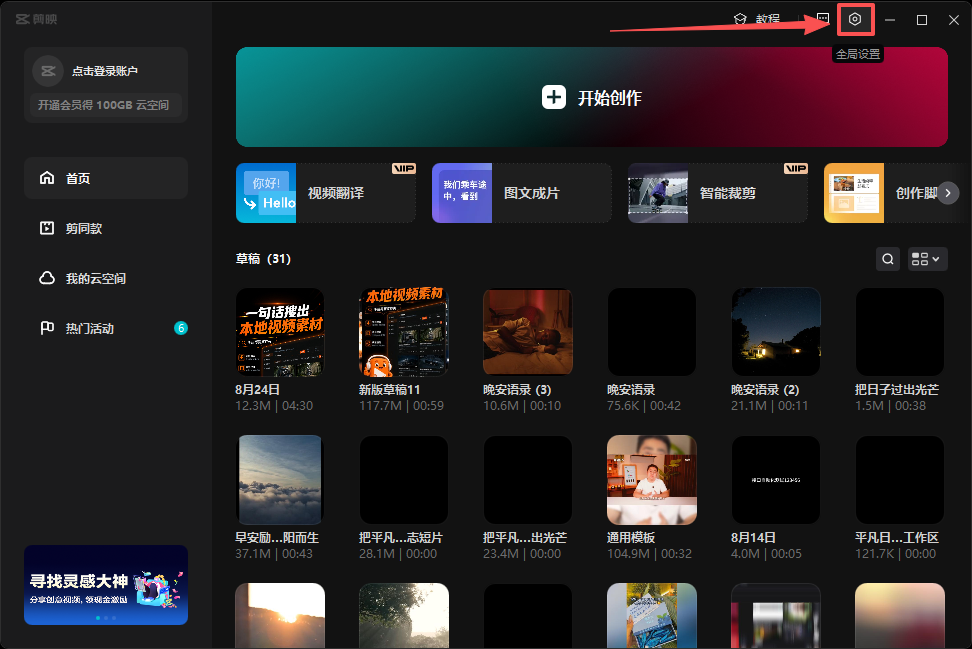Screen dimensions: 972x649
Task: Open 剪同款 in the sidebar
Action: [x=106, y=228]
